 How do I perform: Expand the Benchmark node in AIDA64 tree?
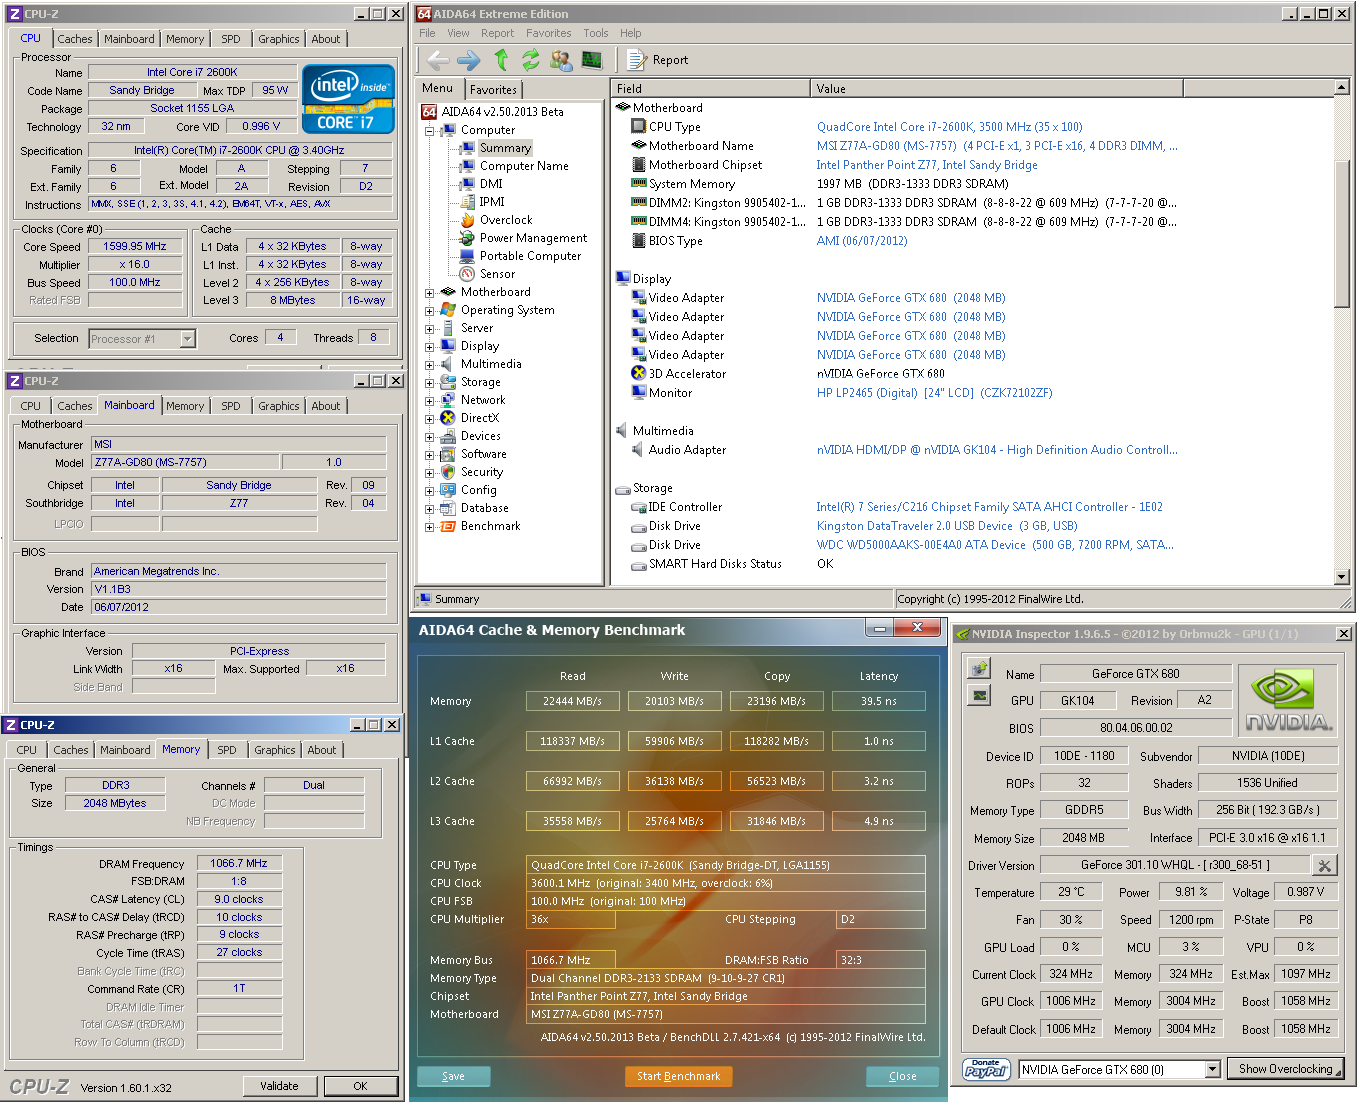tap(430, 527)
